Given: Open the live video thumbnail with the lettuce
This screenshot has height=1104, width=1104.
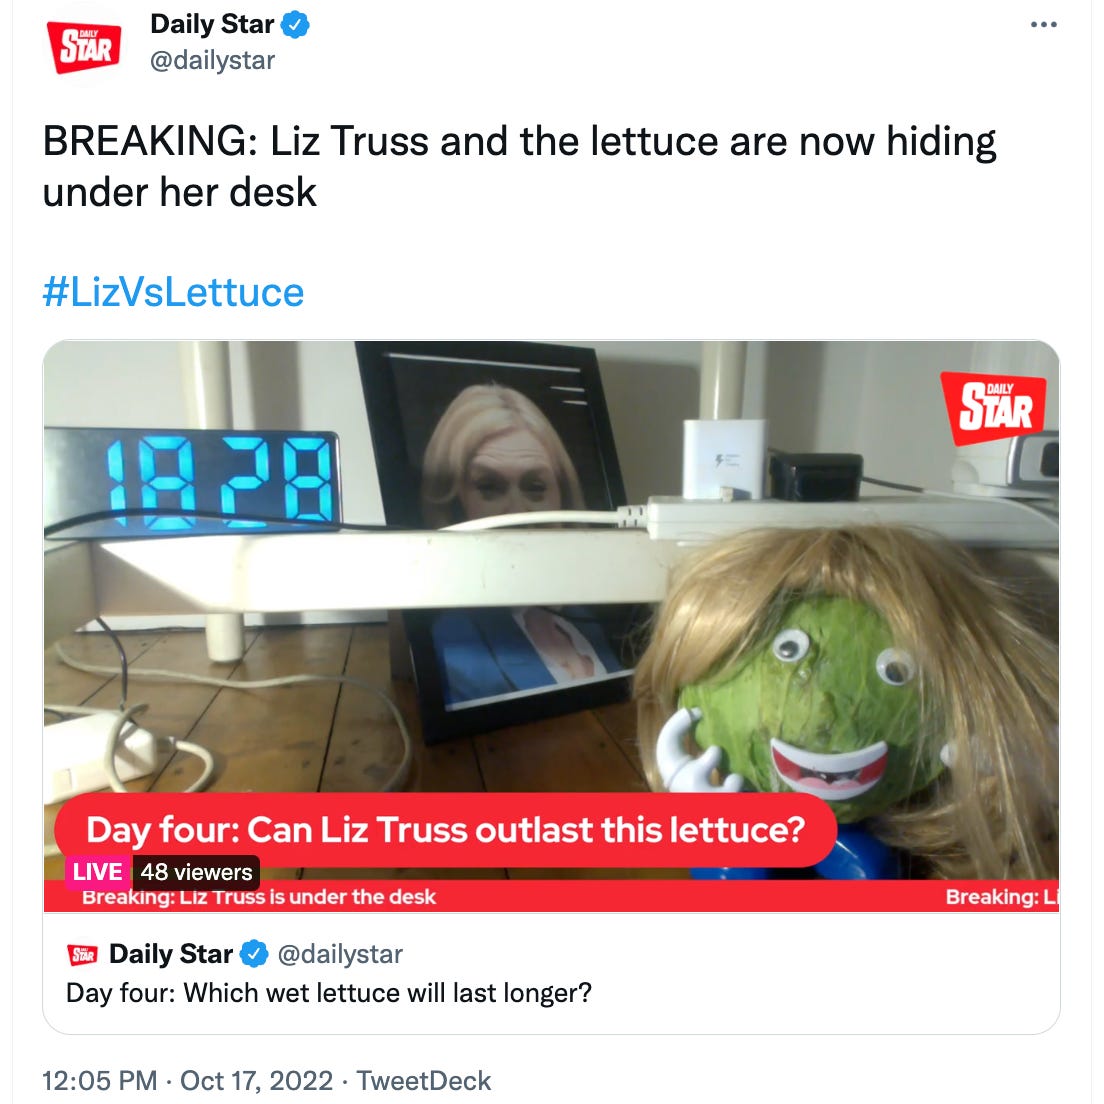Looking at the screenshot, I should (x=551, y=627).
